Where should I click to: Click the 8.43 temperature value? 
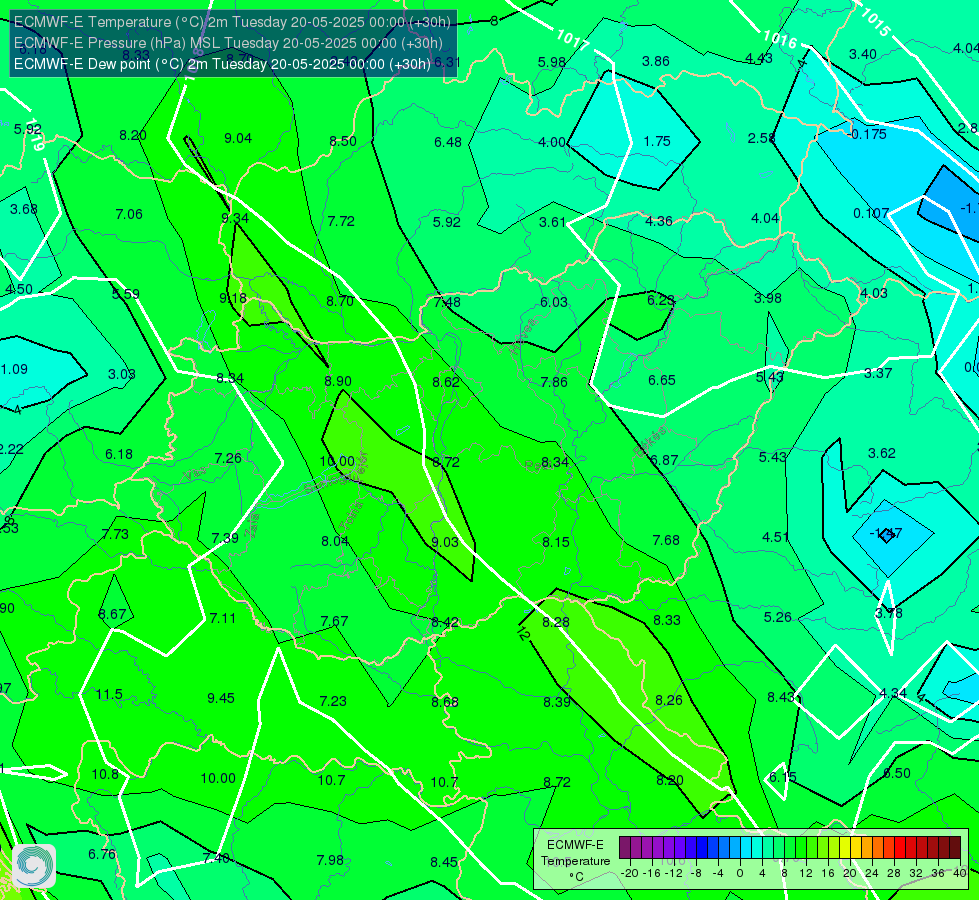[780, 697]
